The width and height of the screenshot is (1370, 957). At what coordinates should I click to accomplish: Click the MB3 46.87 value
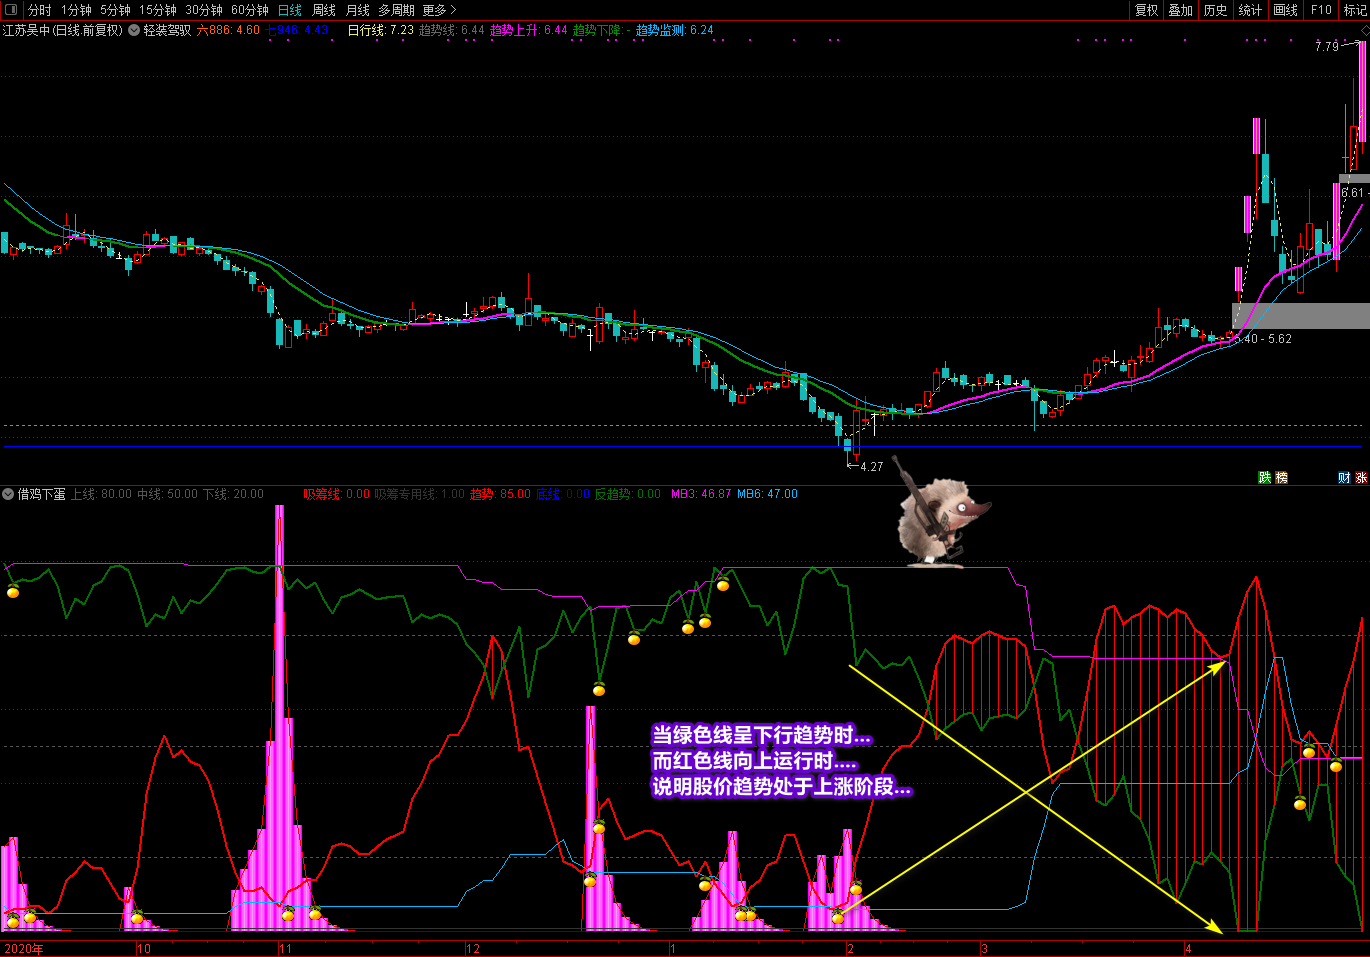(701, 494)
